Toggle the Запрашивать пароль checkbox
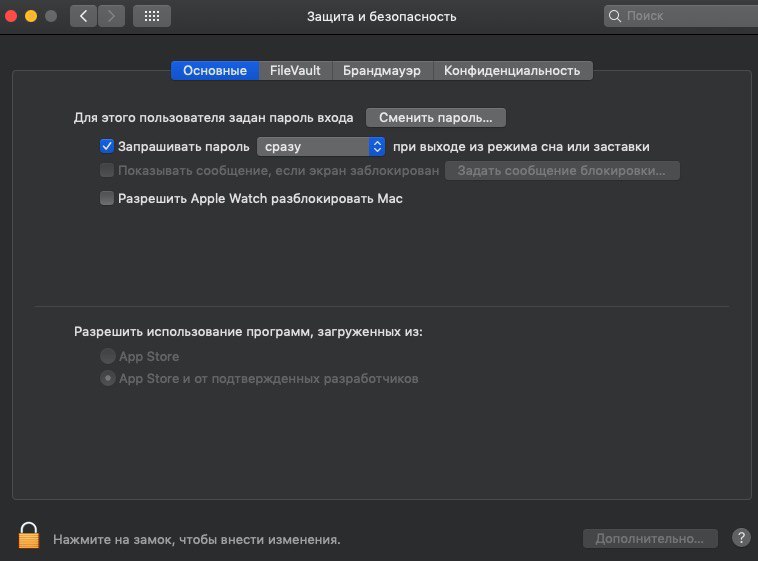 pos(107,146)
